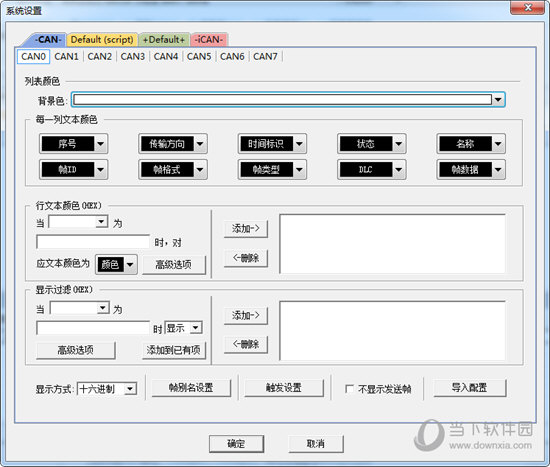The width and height of the screenshot is (550, 467).
Task: Click the 传输方向 color swatch
Action: [167, 144]
